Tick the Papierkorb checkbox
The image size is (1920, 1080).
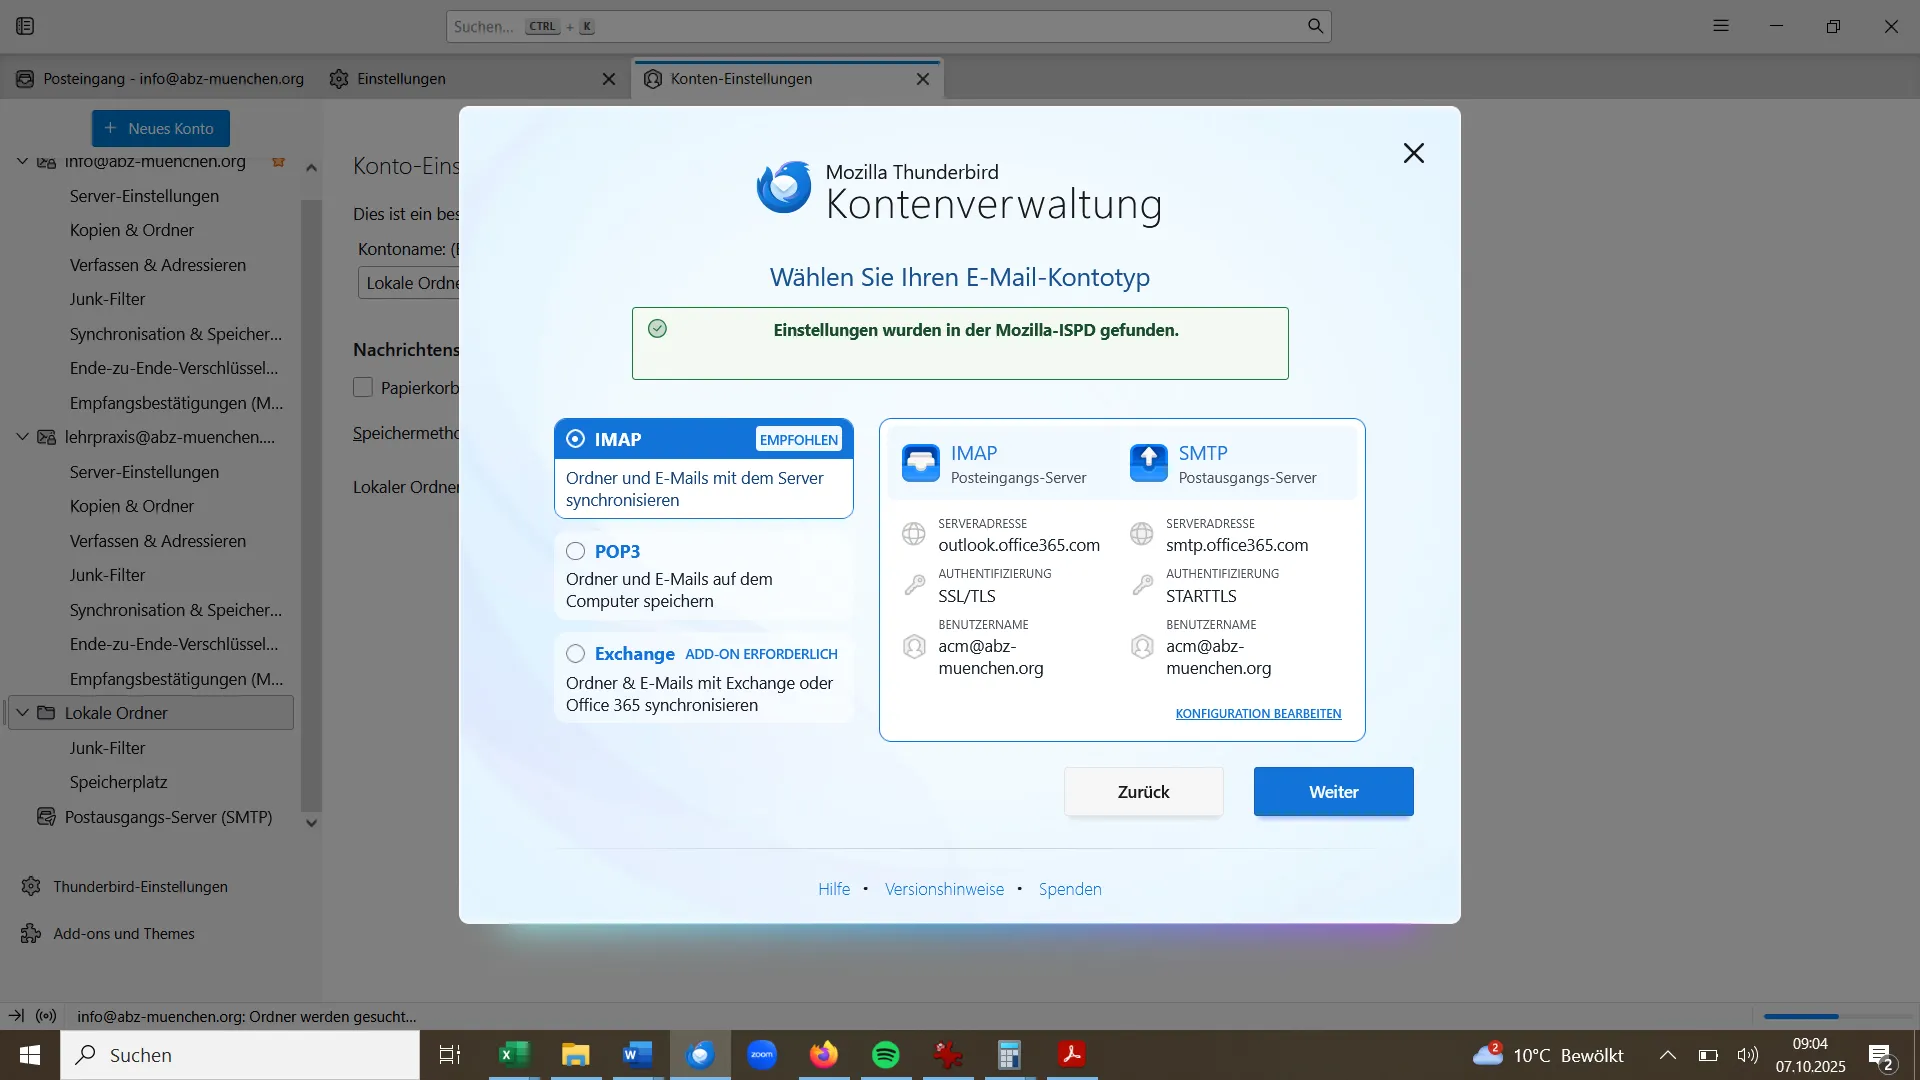[x=363, y=388]
